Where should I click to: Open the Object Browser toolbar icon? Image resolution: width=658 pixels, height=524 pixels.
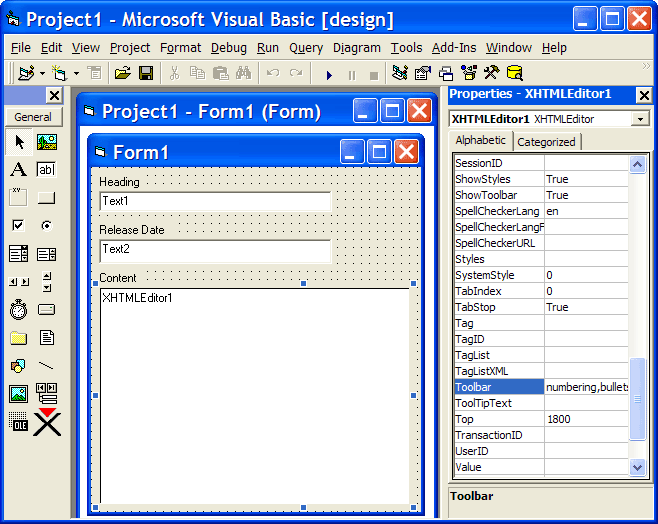click(469, 73)
